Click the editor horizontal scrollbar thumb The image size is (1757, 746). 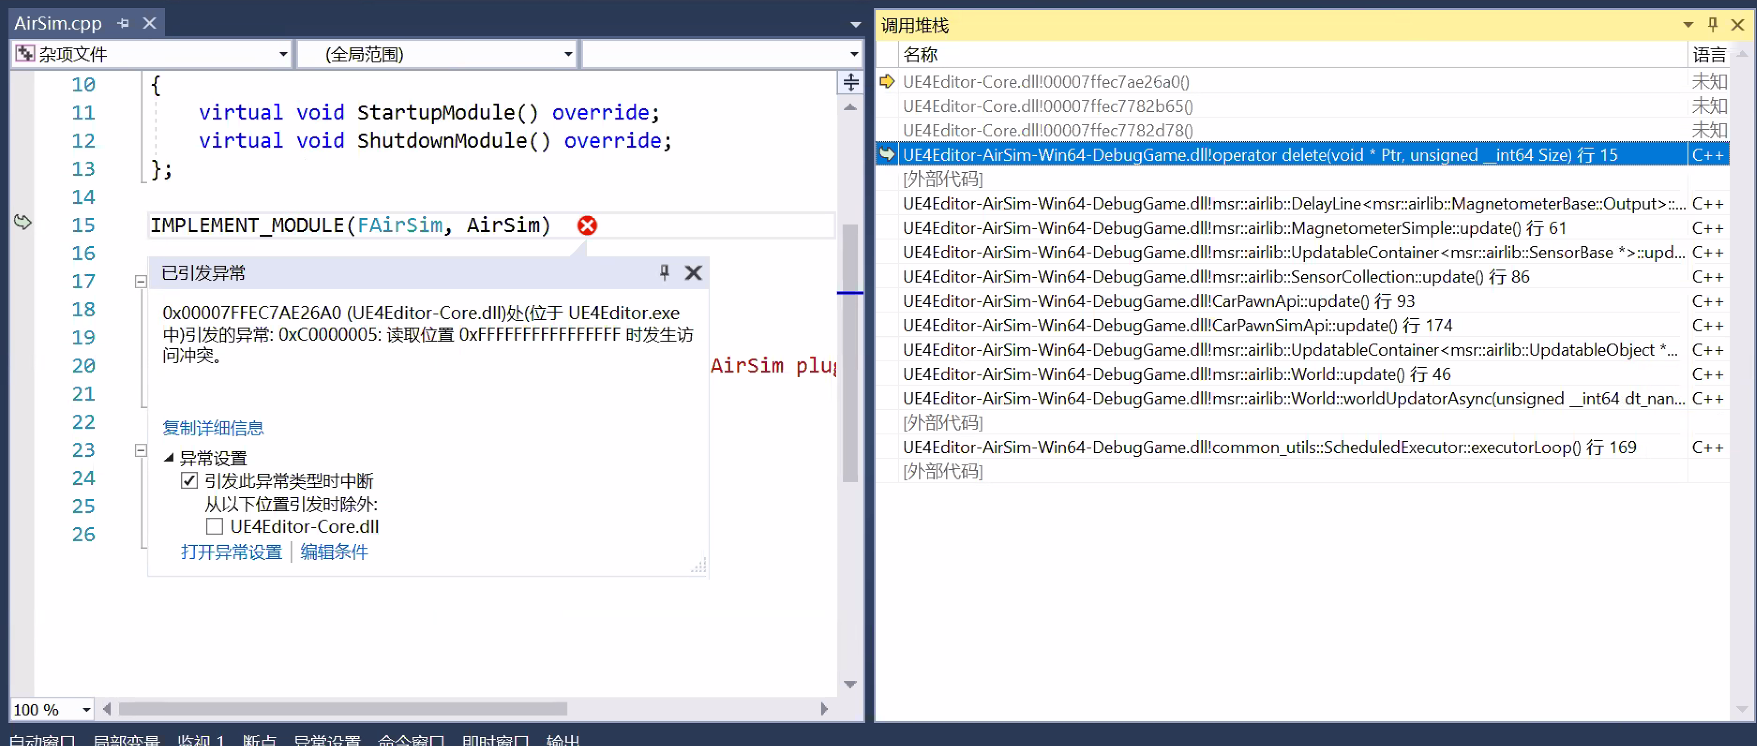(x=343, y=709)
